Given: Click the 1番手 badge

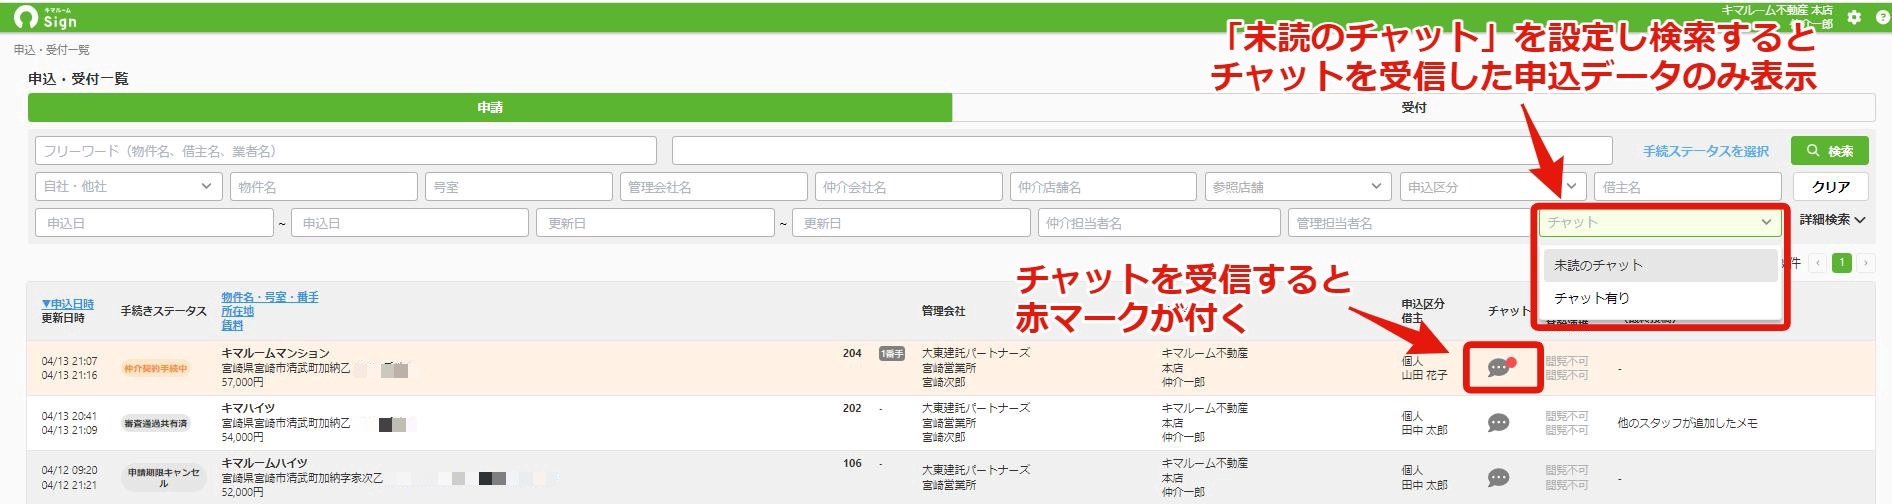Looking at the screenshot, I should [892, 354].
